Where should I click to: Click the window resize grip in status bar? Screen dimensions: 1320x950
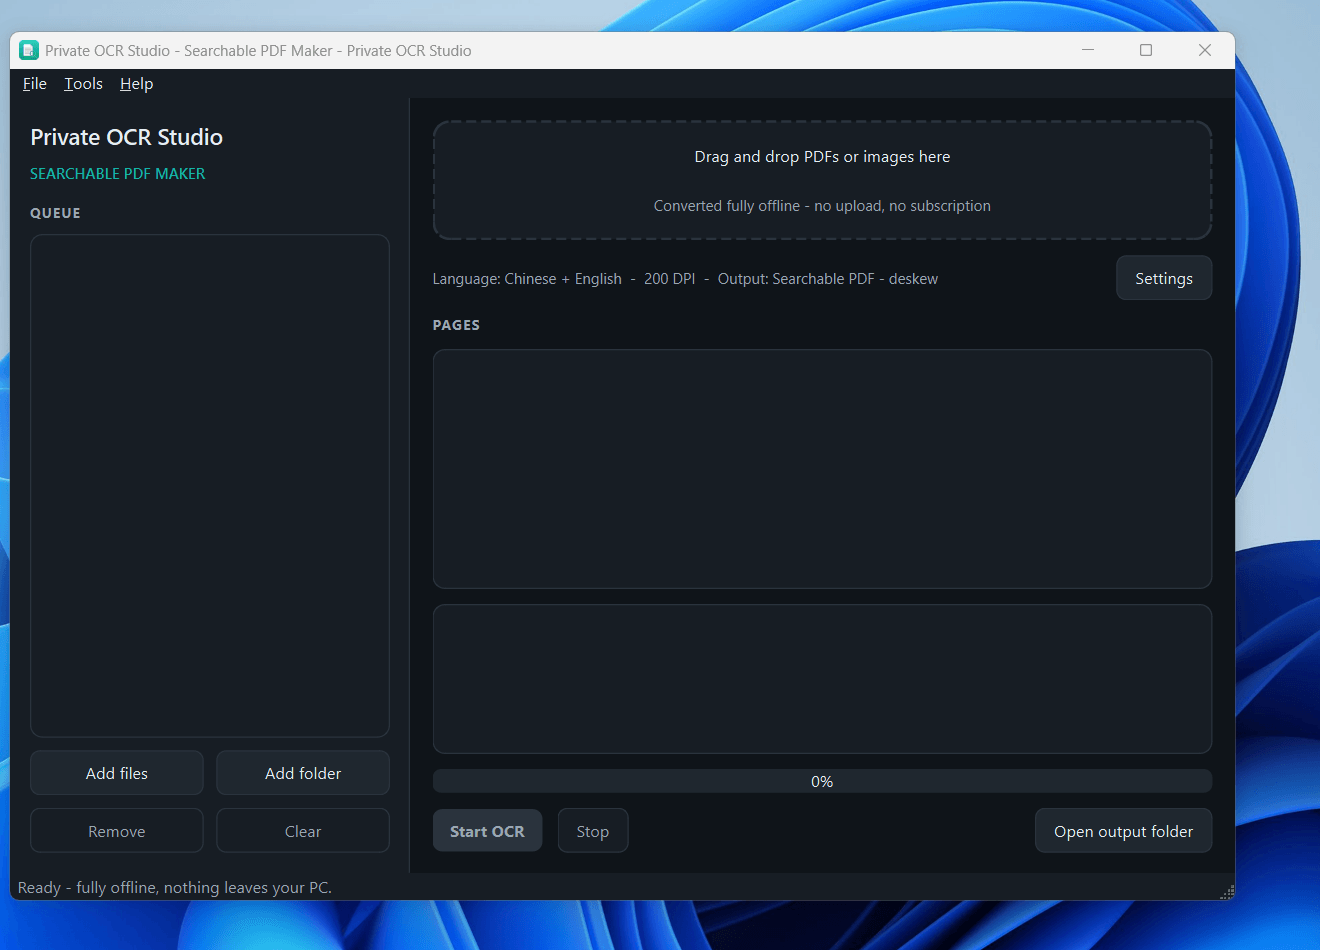click(x=1227, y=892)
